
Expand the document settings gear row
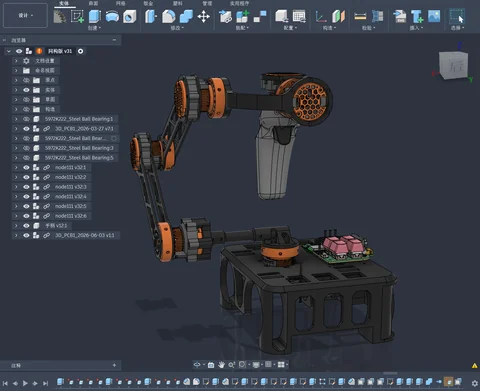click(x=16, y=61)
